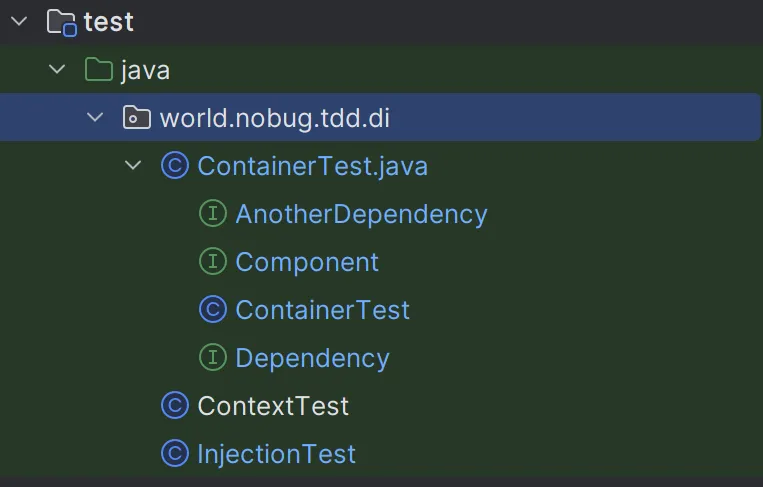Image resolution: width=763 pixels, height=487 pixels.
Task: Click the Dependency interface icon
Action: 212,358
